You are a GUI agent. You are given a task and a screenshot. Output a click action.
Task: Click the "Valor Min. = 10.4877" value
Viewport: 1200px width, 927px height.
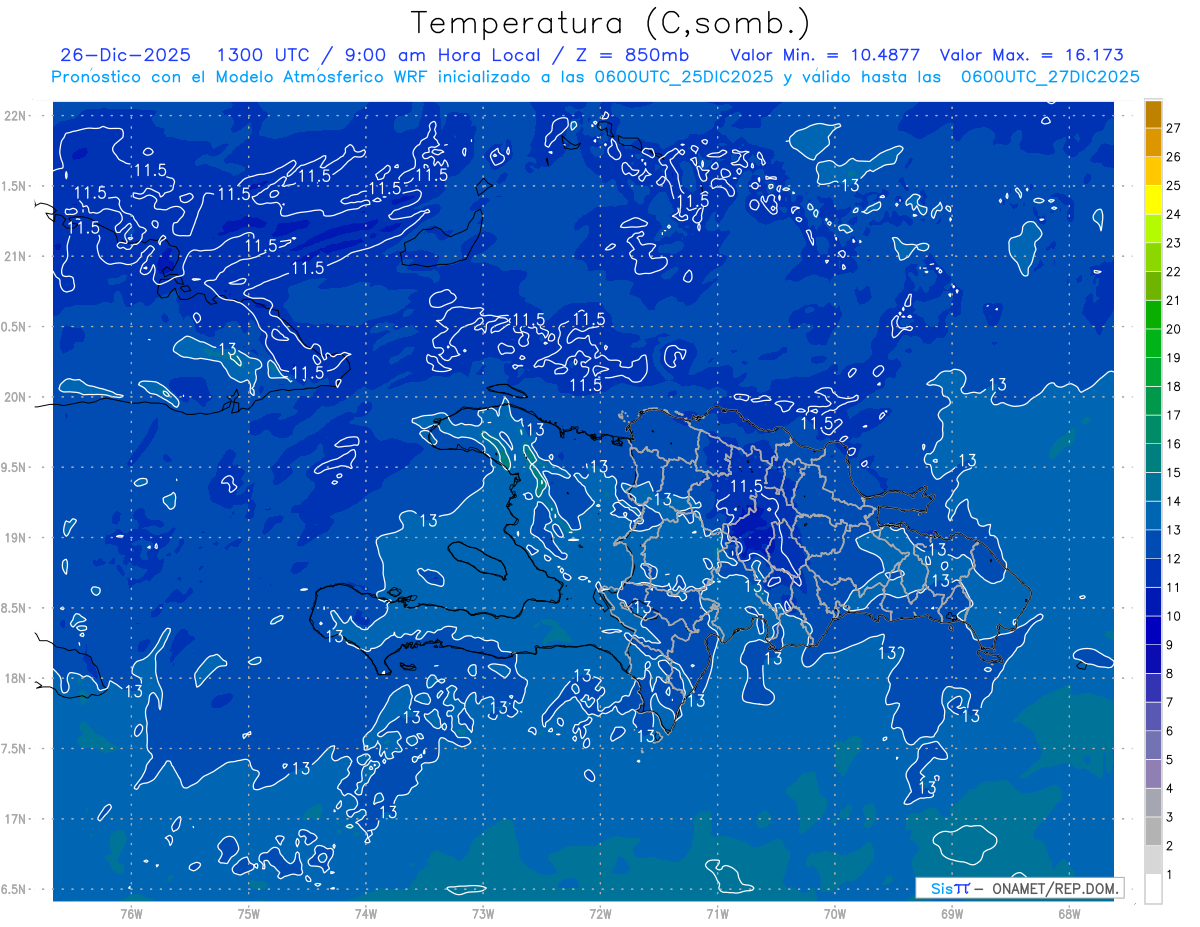coord(824,56)
